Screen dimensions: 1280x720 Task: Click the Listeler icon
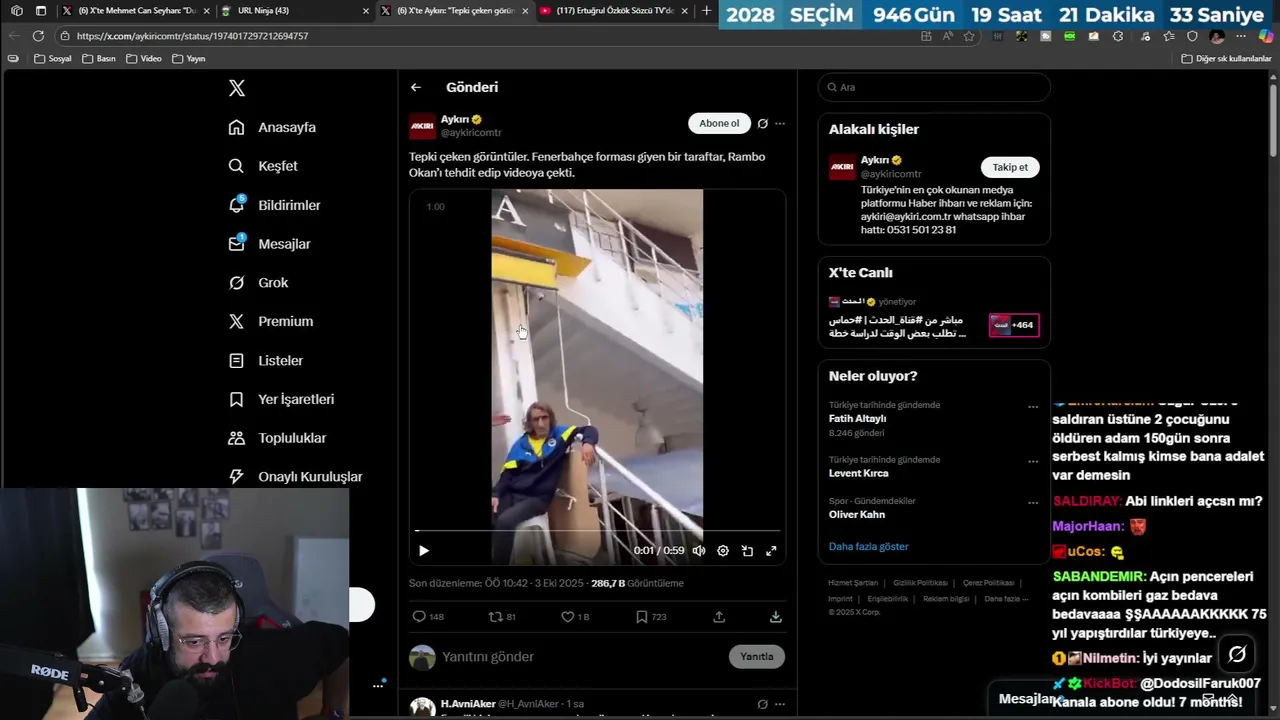236,360
